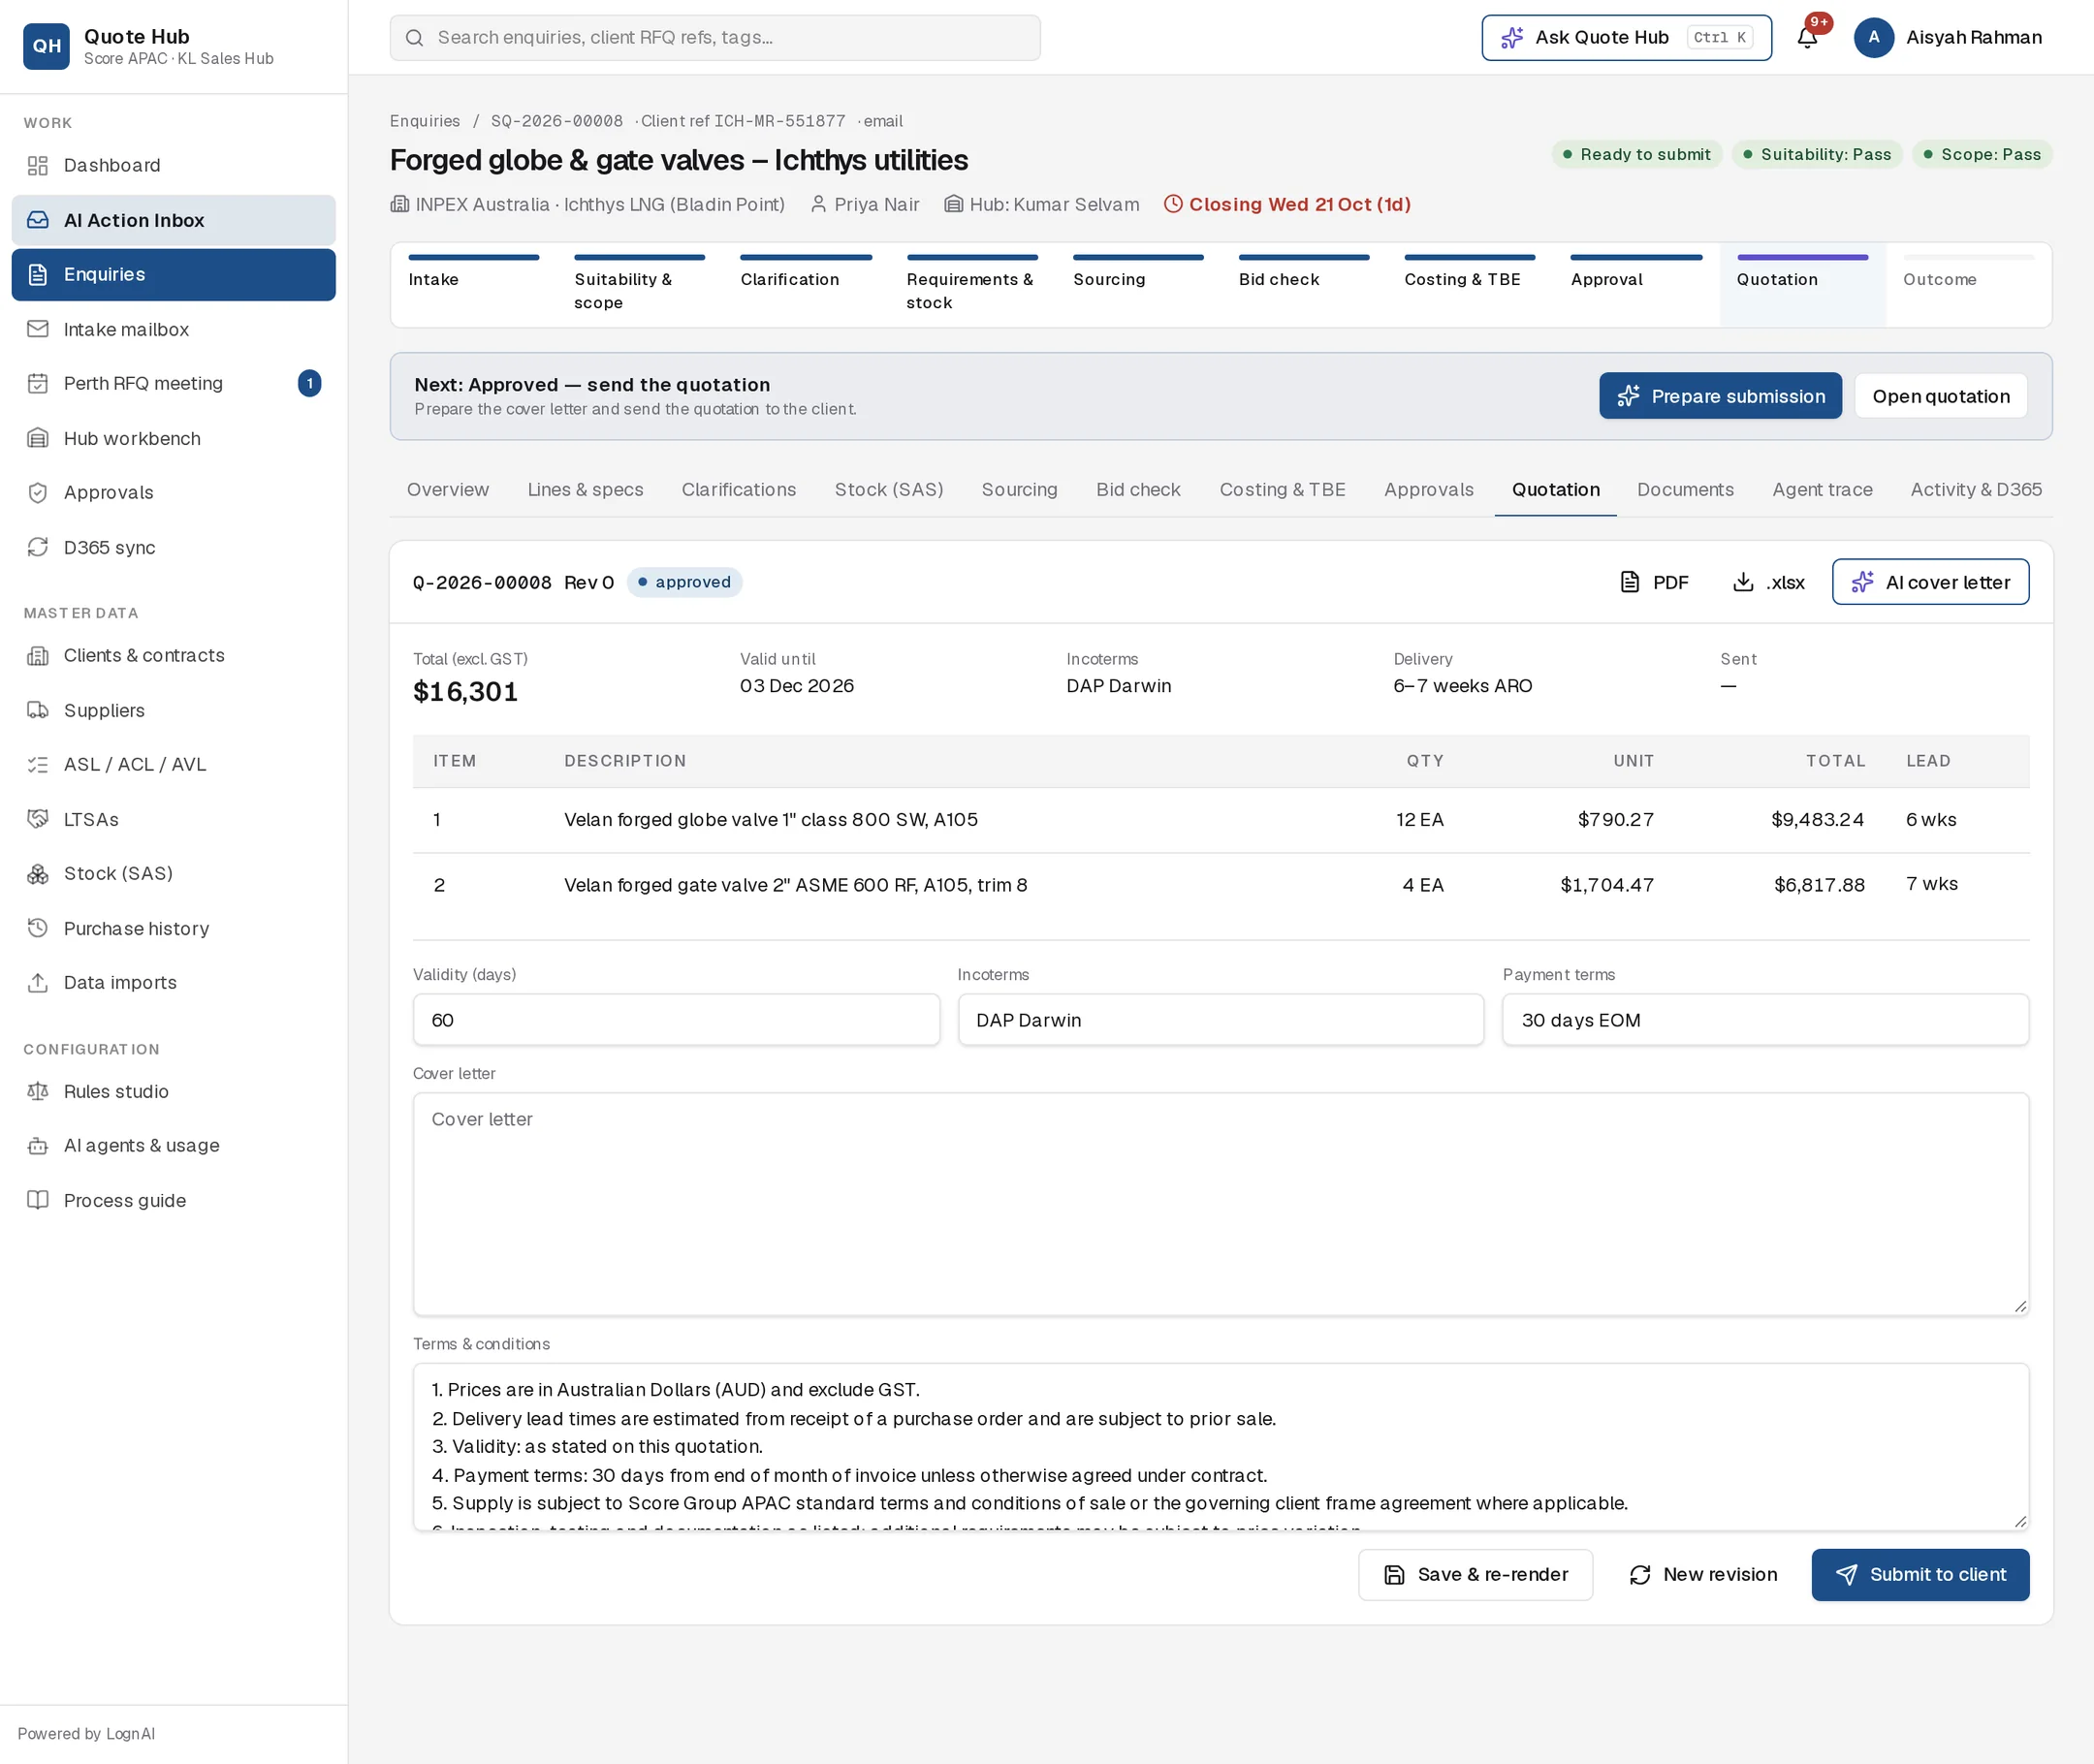This screenshot has height=1764, width=2094.
Task: Open the Costing & TBE tab
Action: pyautogui.click(x=1282, y=490)
